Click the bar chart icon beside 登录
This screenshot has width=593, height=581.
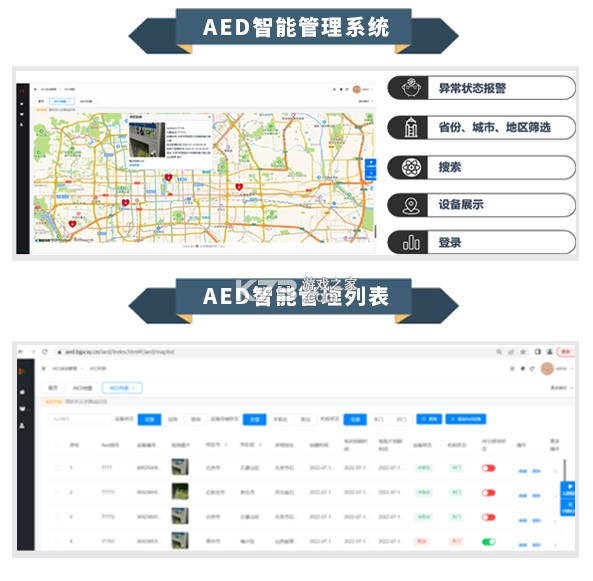411,243
